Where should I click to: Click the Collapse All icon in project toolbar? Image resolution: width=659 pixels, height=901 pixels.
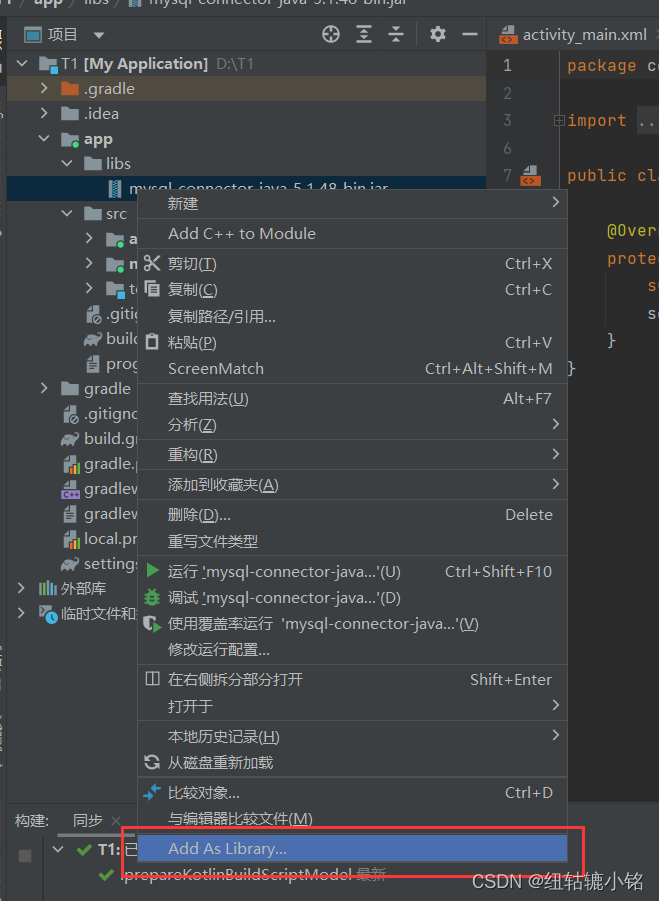click(x=394, y=34)
